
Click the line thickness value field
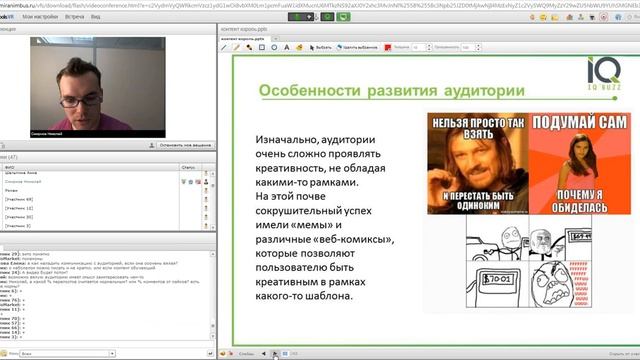(x=419, y=47)
